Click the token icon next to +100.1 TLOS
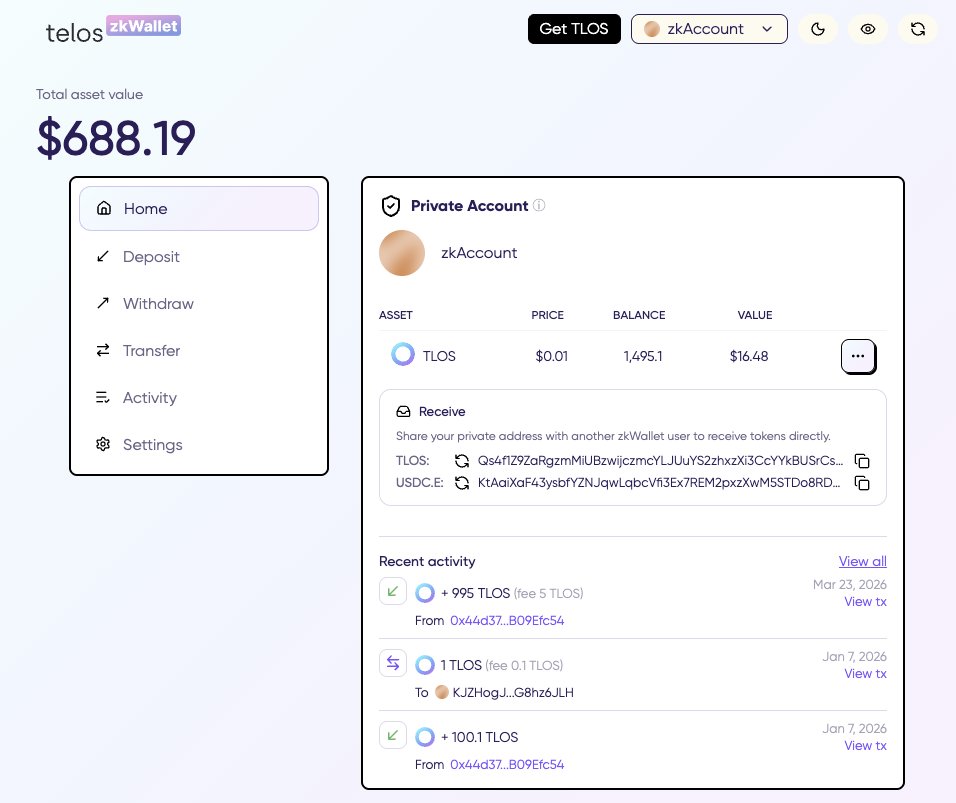The height and width of the screenshot is (803, 956). 425,737
